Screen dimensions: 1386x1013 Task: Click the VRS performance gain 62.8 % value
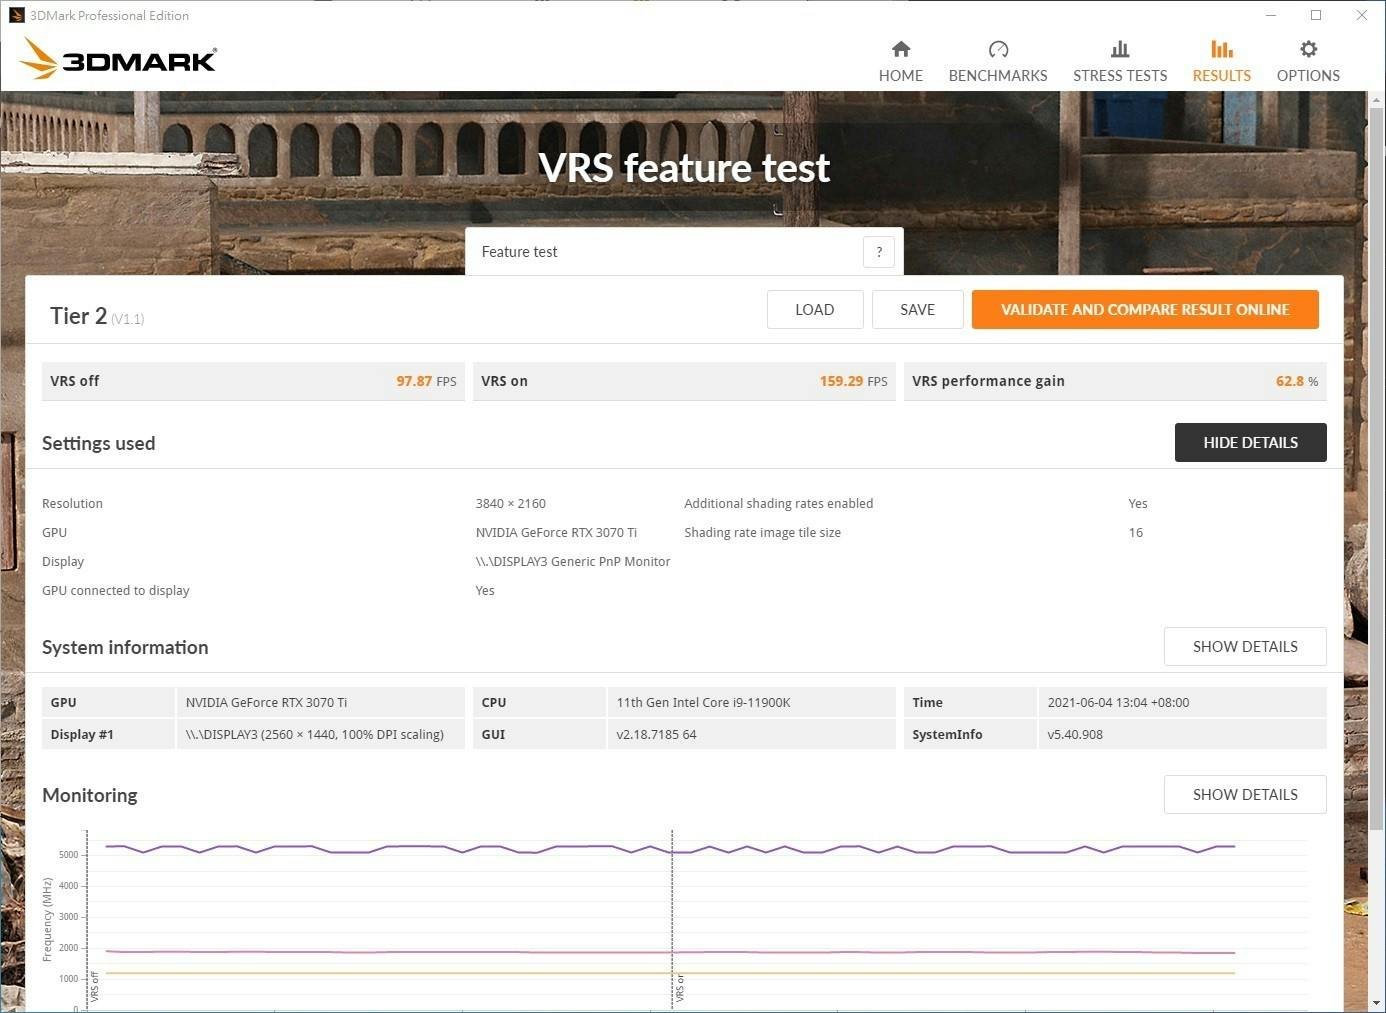[x=1297, y=381]
